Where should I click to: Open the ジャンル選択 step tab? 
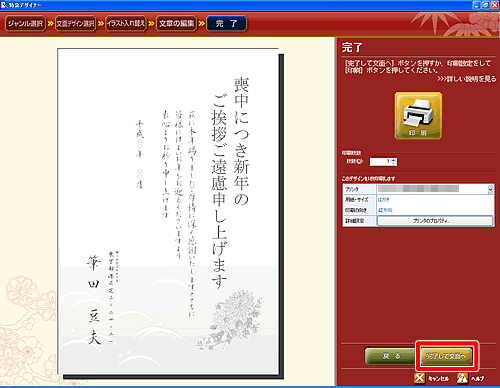point(25,24)
